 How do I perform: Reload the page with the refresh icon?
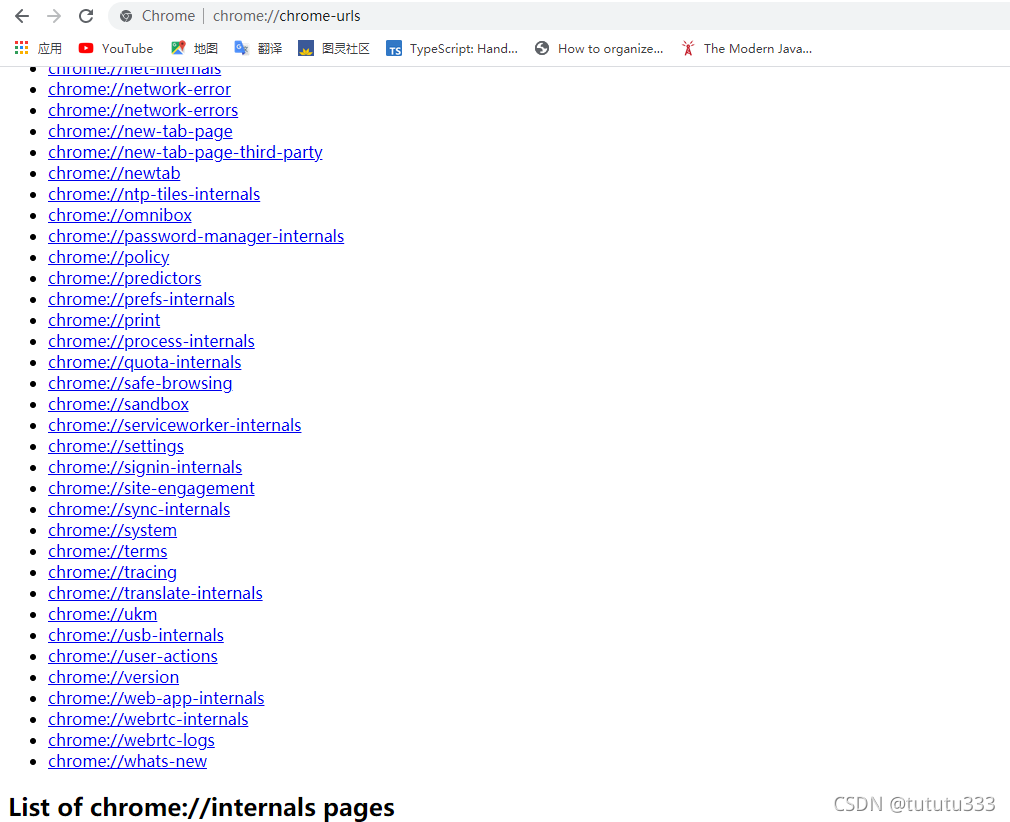tap(86, 16)
